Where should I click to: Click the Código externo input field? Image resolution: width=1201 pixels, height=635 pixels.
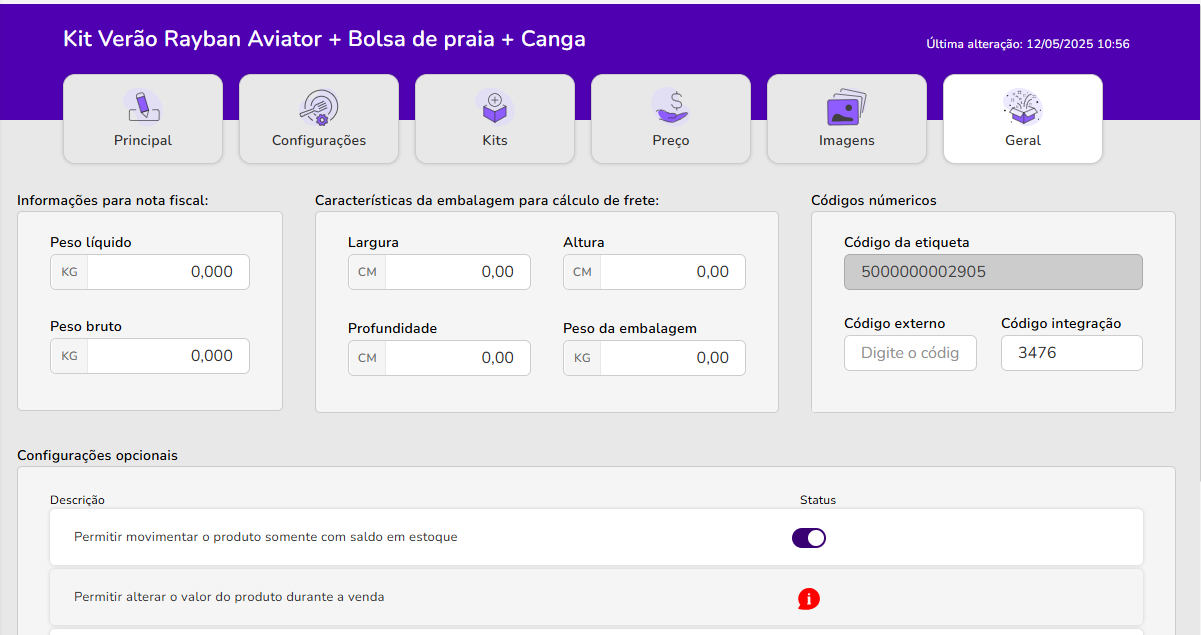click(910, 353)
